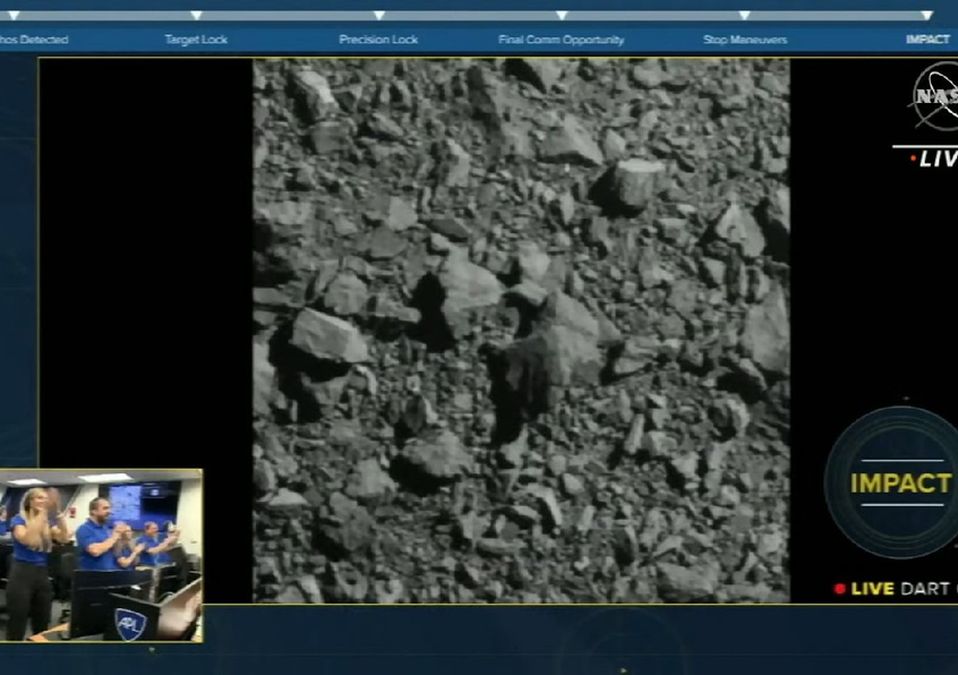Image resolution: width=958 pixels, height=675 pixels.
Task: Click the mission control room video inset
Action: click(101, 555)
